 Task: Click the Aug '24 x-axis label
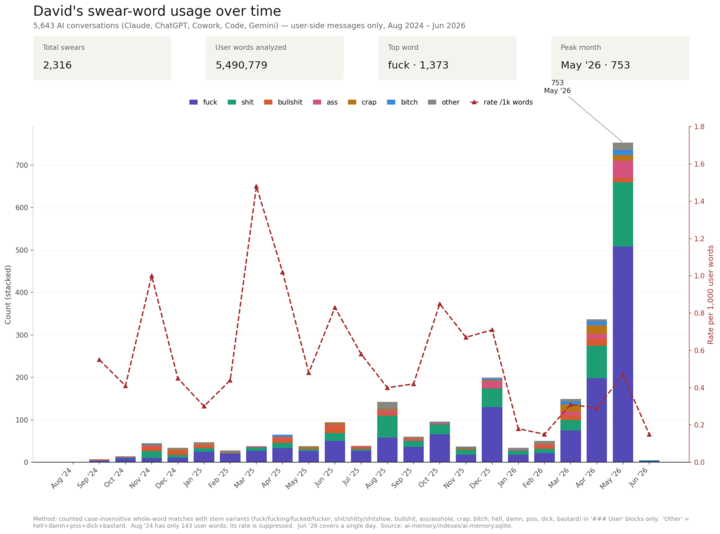pyautogui.click(x=62, y=478)
